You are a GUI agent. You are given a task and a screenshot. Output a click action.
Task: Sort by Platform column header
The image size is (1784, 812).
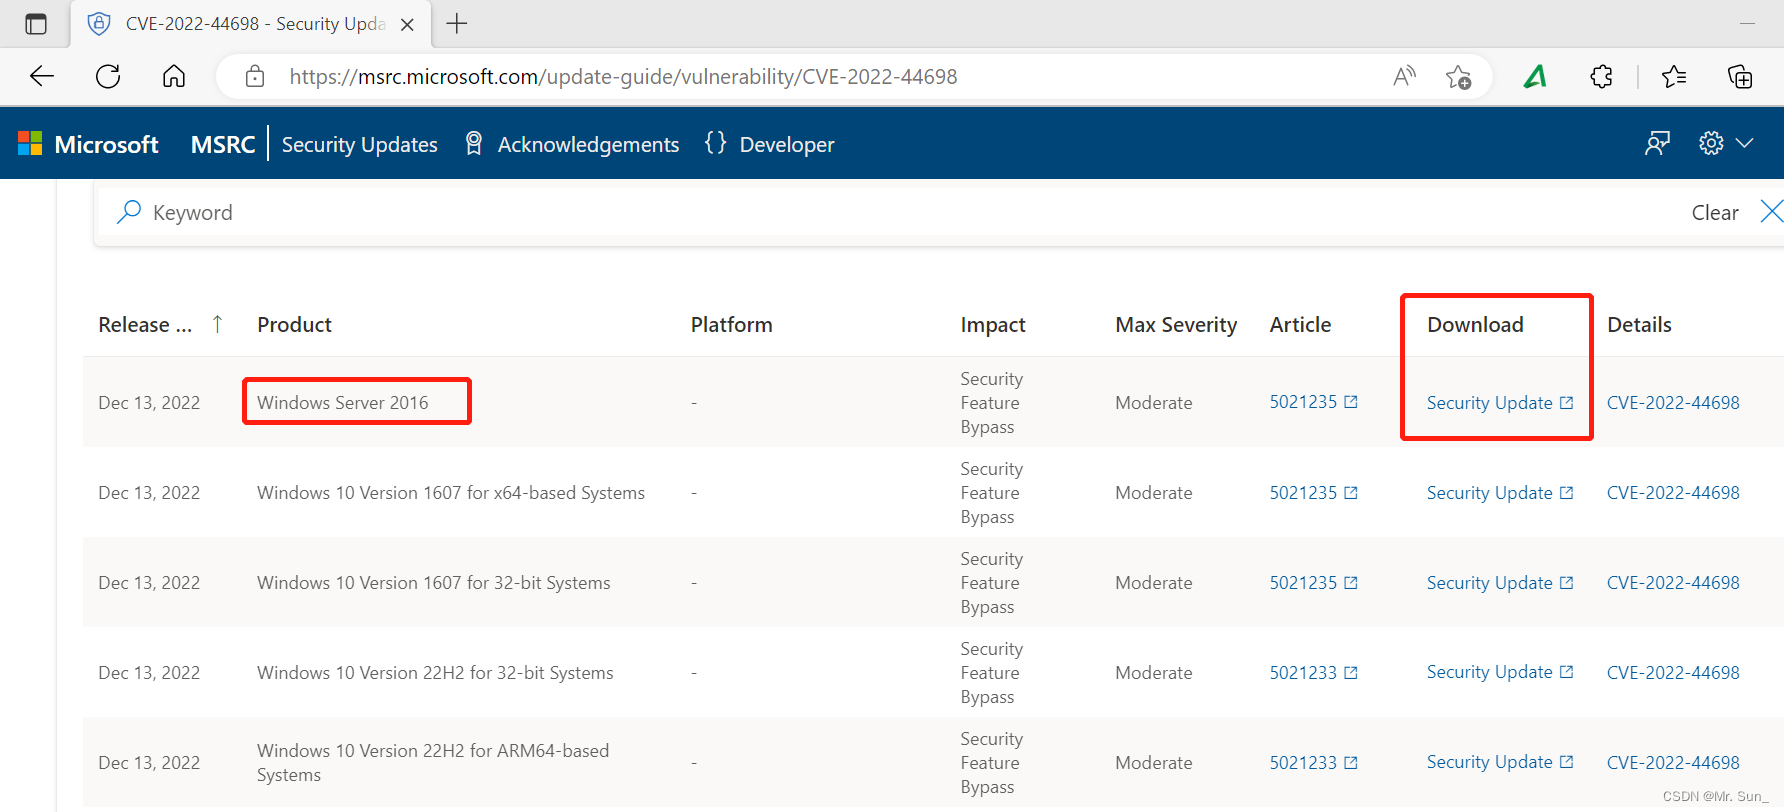(731, 324)
